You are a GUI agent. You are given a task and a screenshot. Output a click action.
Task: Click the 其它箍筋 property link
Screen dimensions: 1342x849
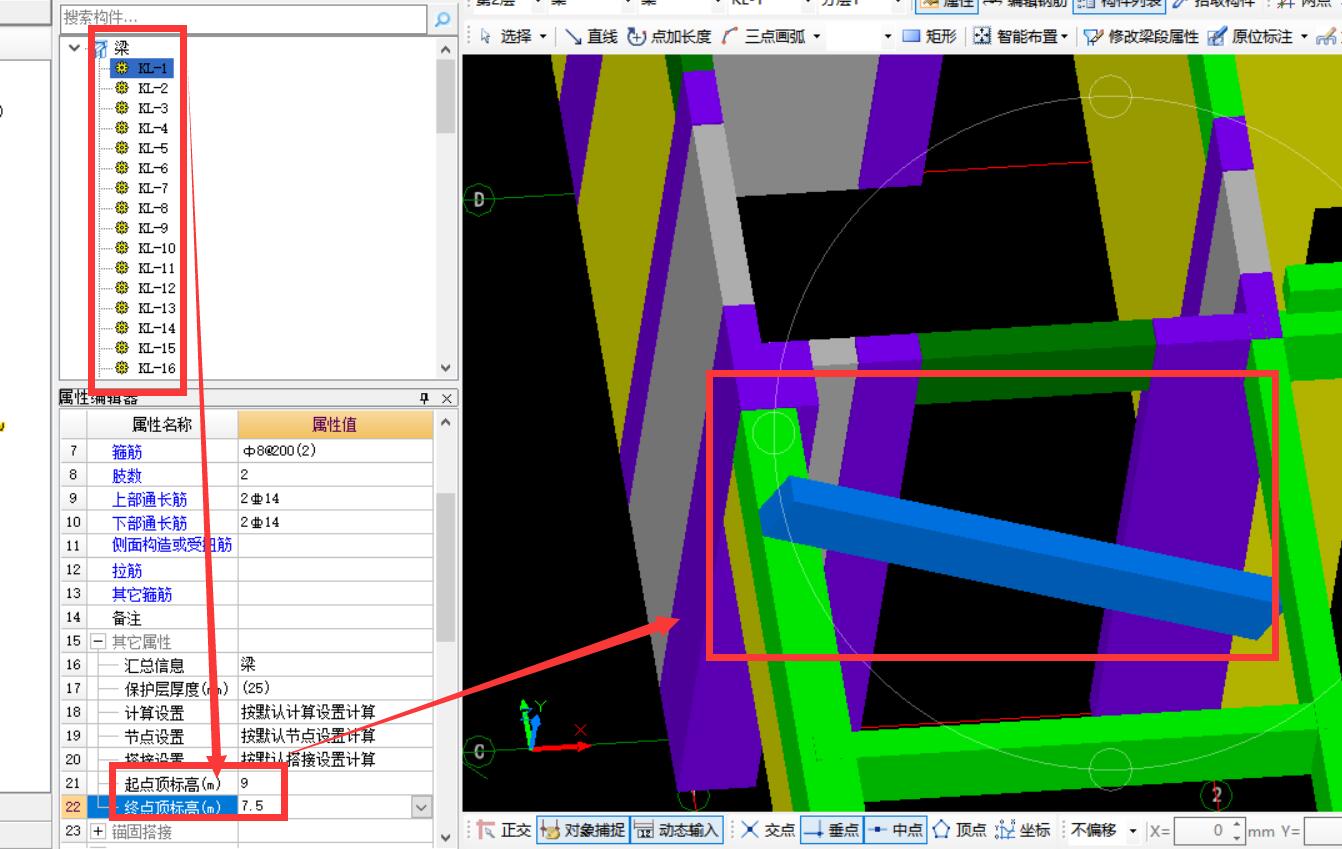click(142, 594)
